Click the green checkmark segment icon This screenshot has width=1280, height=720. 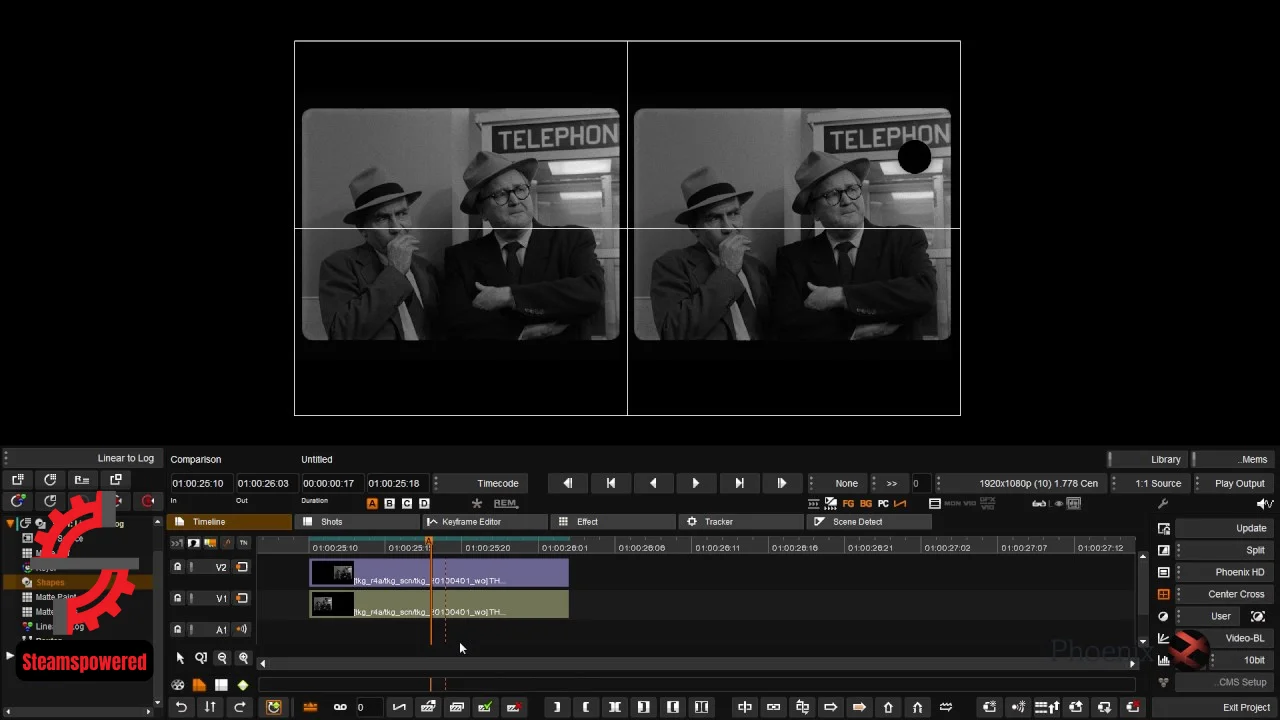(485, 707)
